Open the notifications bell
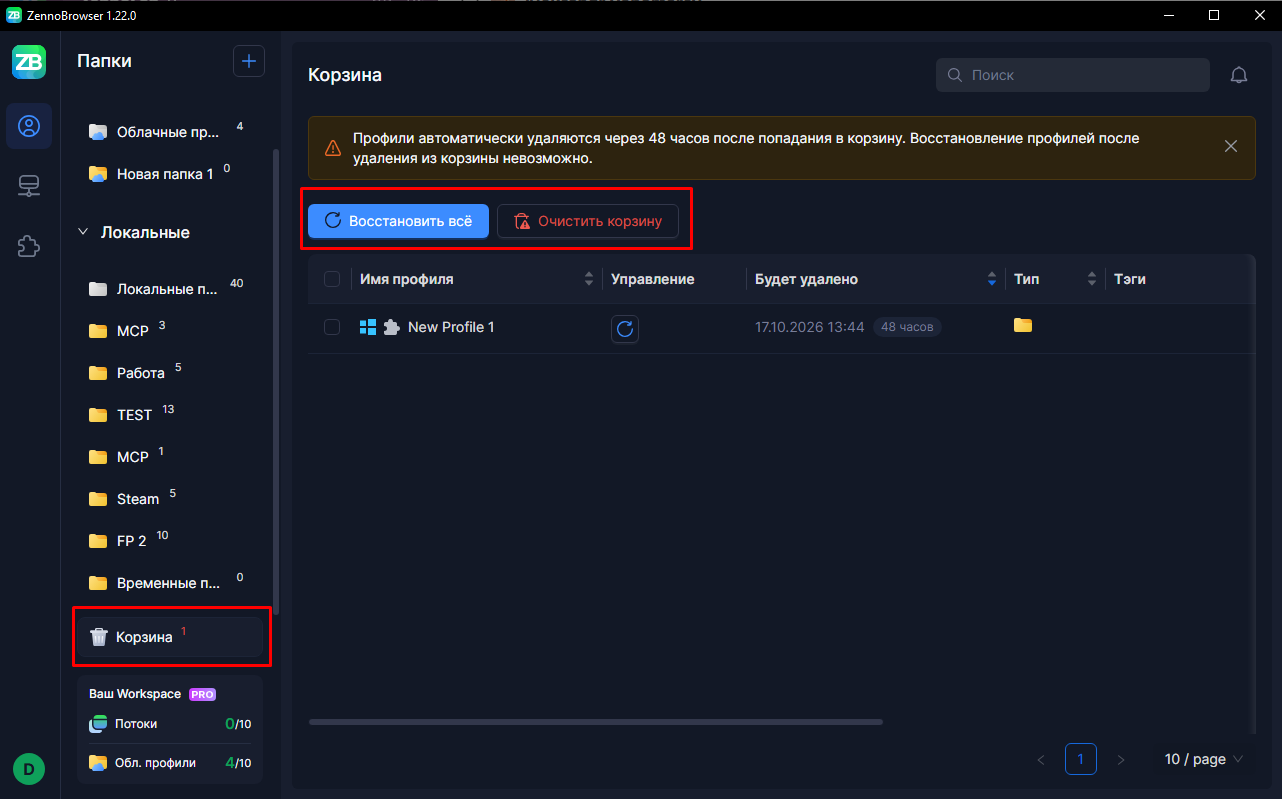The height and width of the screenshot is (799, 1282). click(1239, 75)
